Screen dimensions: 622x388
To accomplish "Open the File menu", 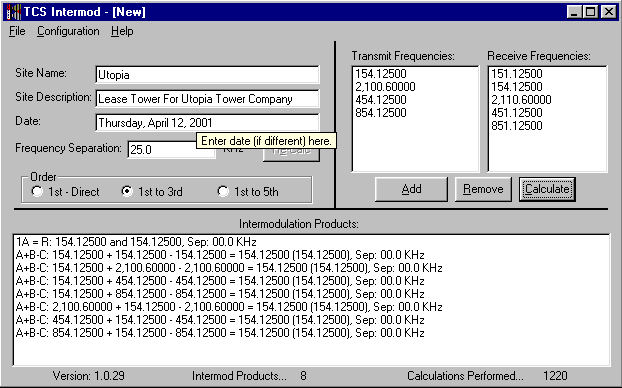I will click(17, 31).
